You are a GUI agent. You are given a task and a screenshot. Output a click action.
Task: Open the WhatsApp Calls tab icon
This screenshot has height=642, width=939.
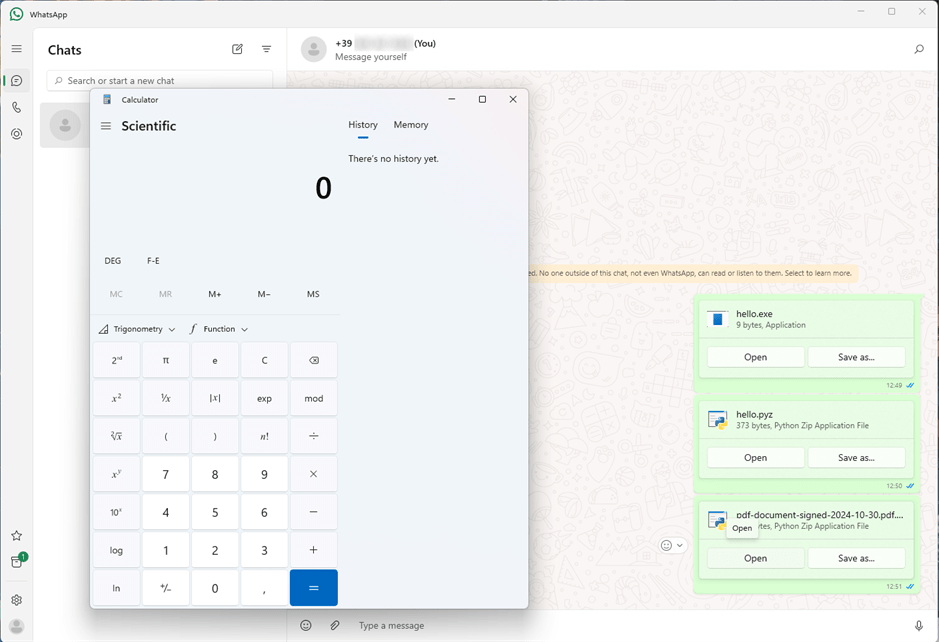click(16, 107)
